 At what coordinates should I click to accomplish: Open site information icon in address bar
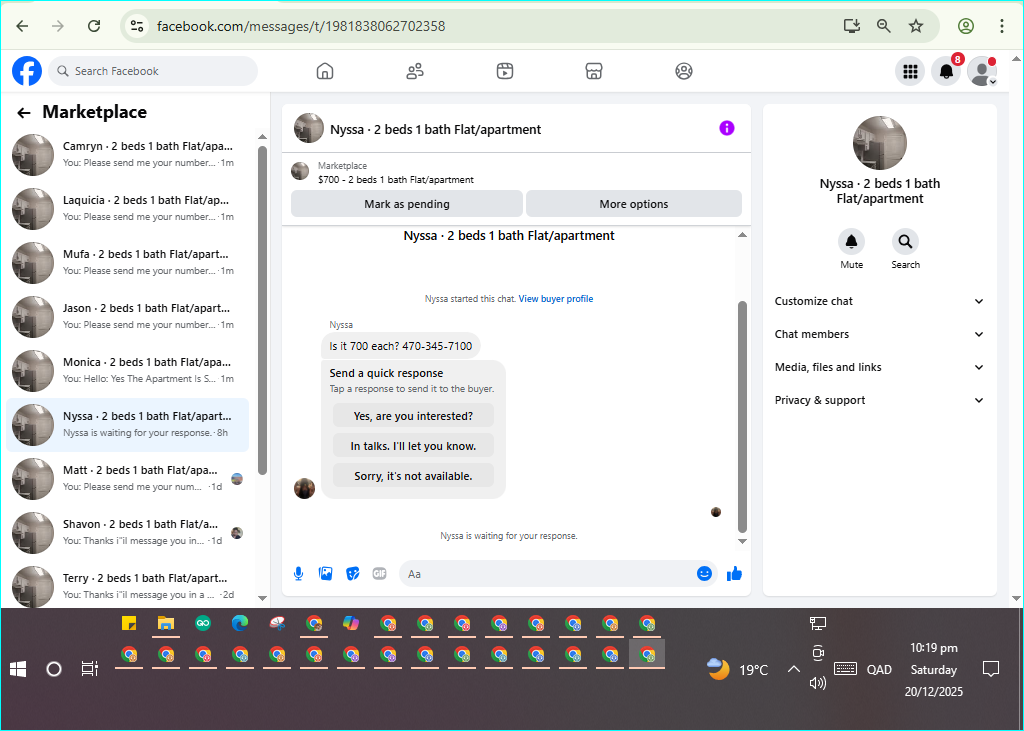tap(136, 26)
